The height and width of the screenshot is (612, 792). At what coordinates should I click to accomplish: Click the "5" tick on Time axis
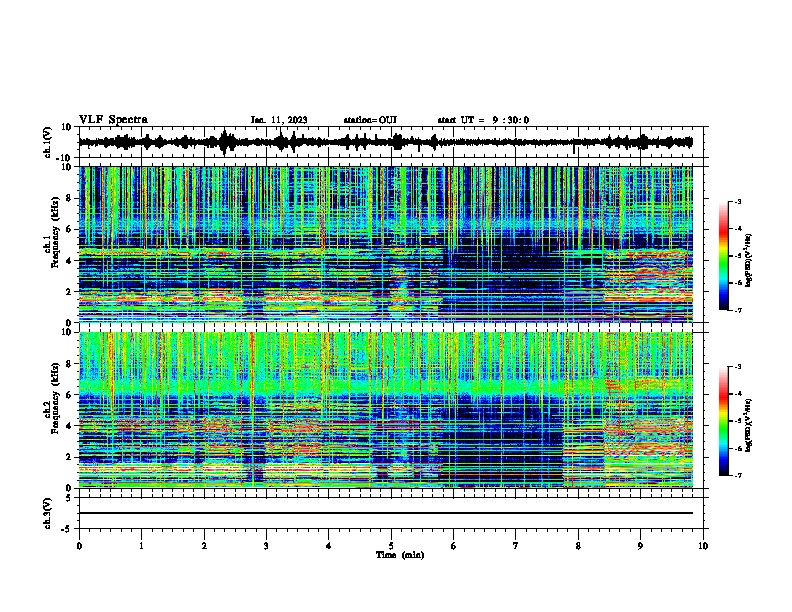pyautogui.click(x=391, y=546)
